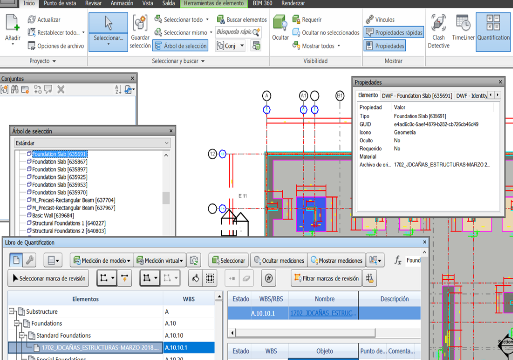Viewport: 513px width, 360px height.
Task: Open Vínculos in Mostrar group
Action: click(380, 20)
